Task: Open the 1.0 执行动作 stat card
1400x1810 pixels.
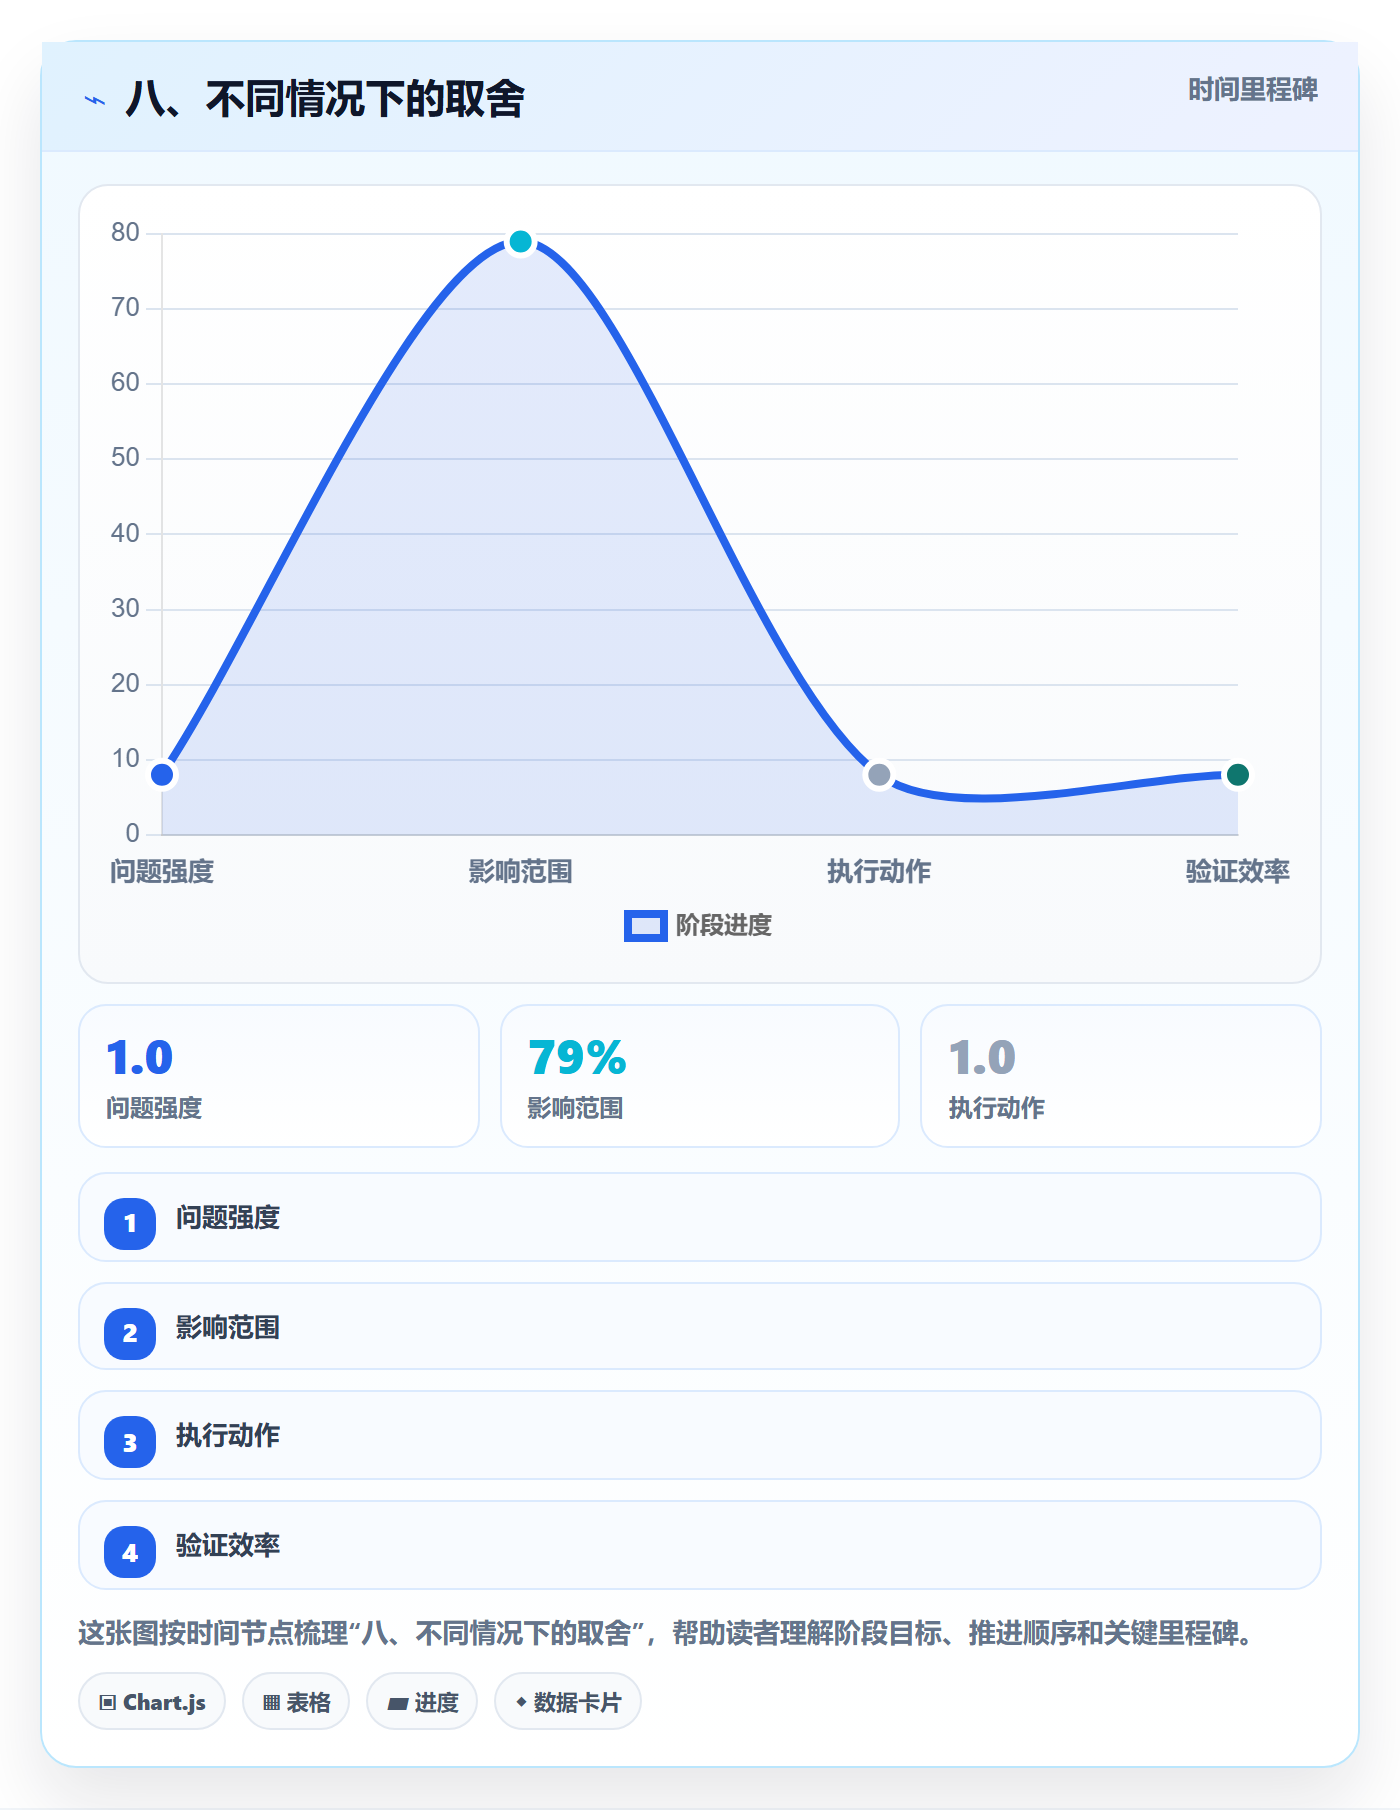Action: point(1121,1076)
